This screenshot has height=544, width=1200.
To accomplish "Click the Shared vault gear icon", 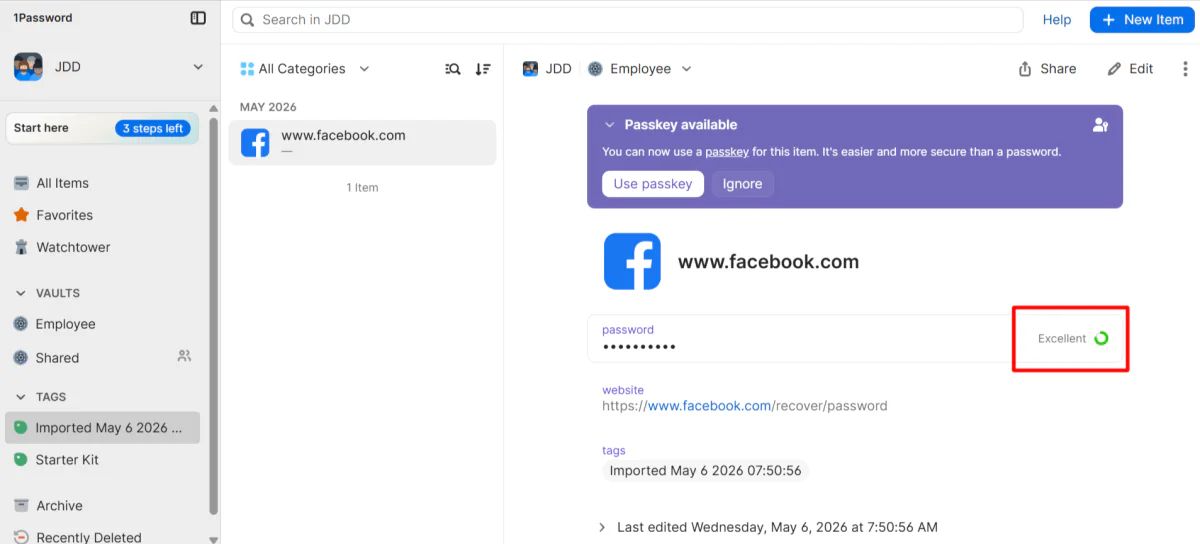I will (x=21, y=357).
